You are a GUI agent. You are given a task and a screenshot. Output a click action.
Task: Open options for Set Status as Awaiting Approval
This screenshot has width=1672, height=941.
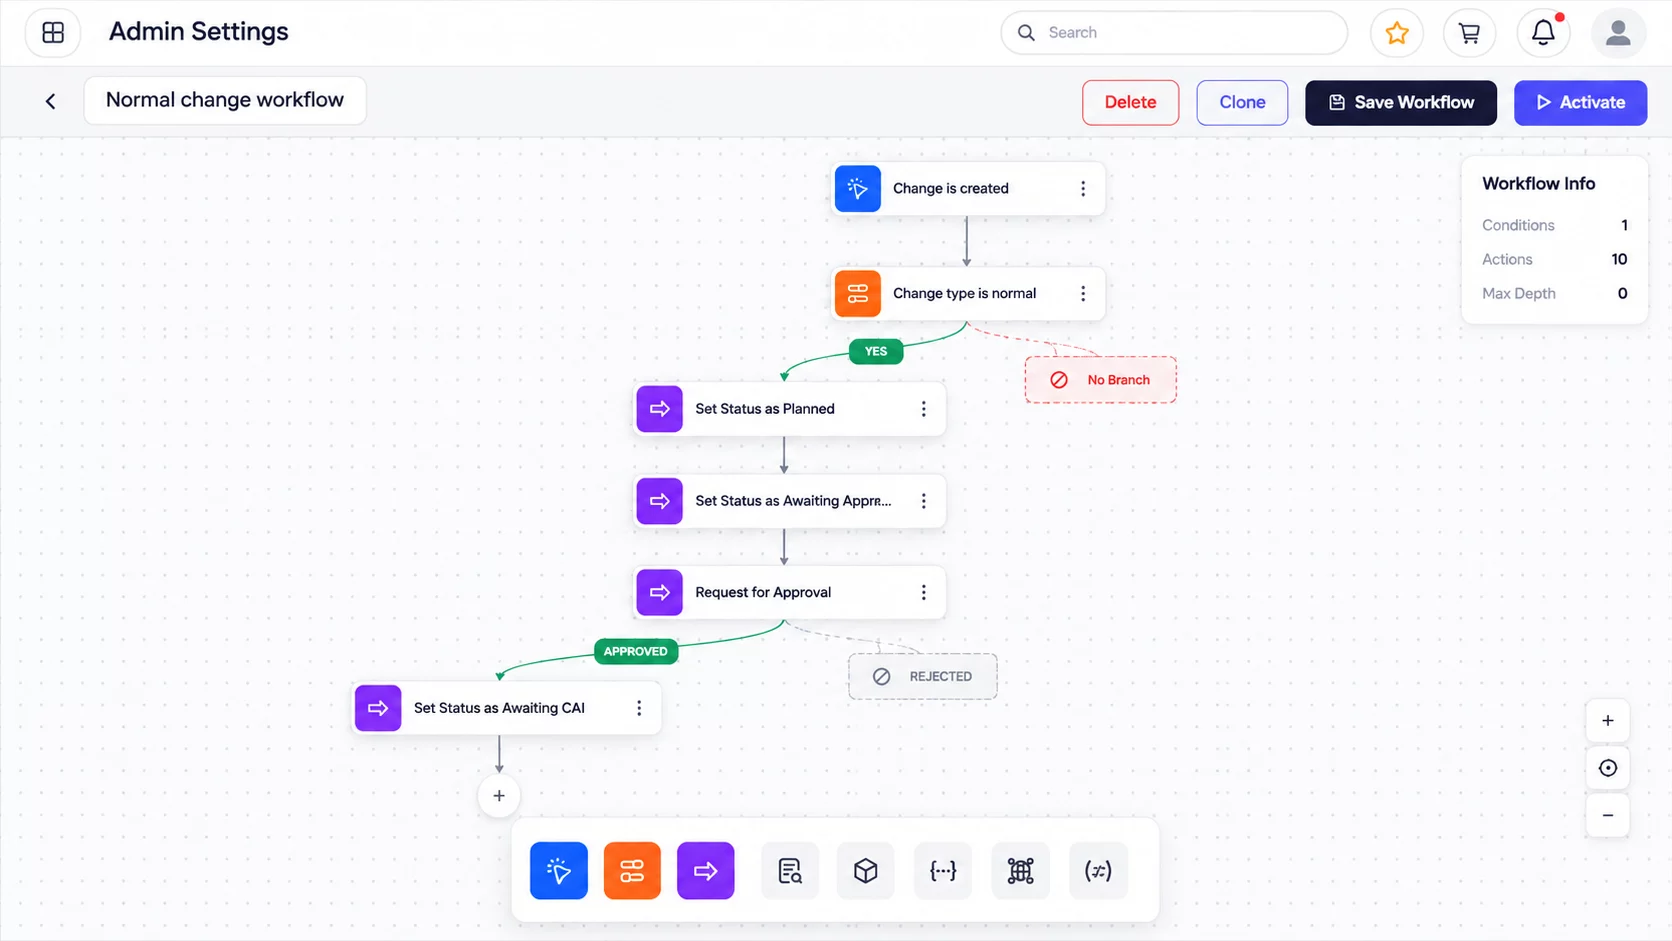point(923,501)
